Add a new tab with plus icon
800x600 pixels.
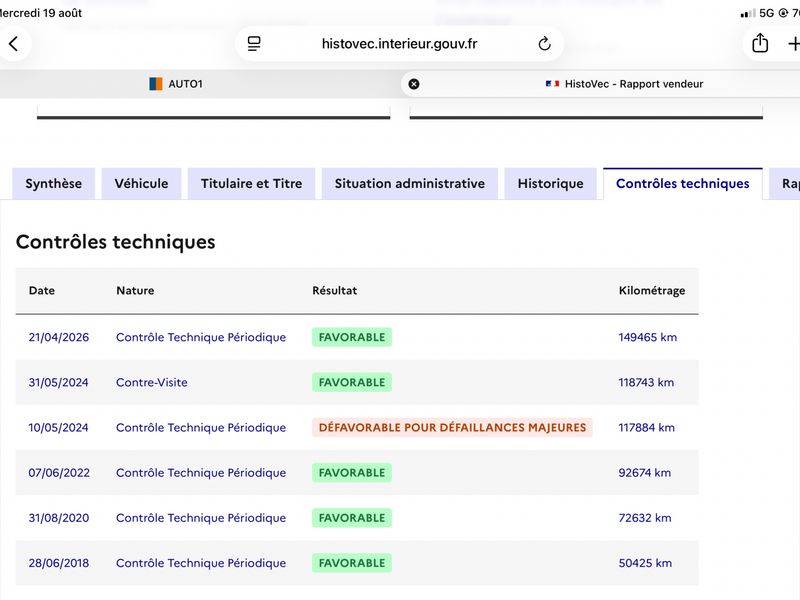794,44
